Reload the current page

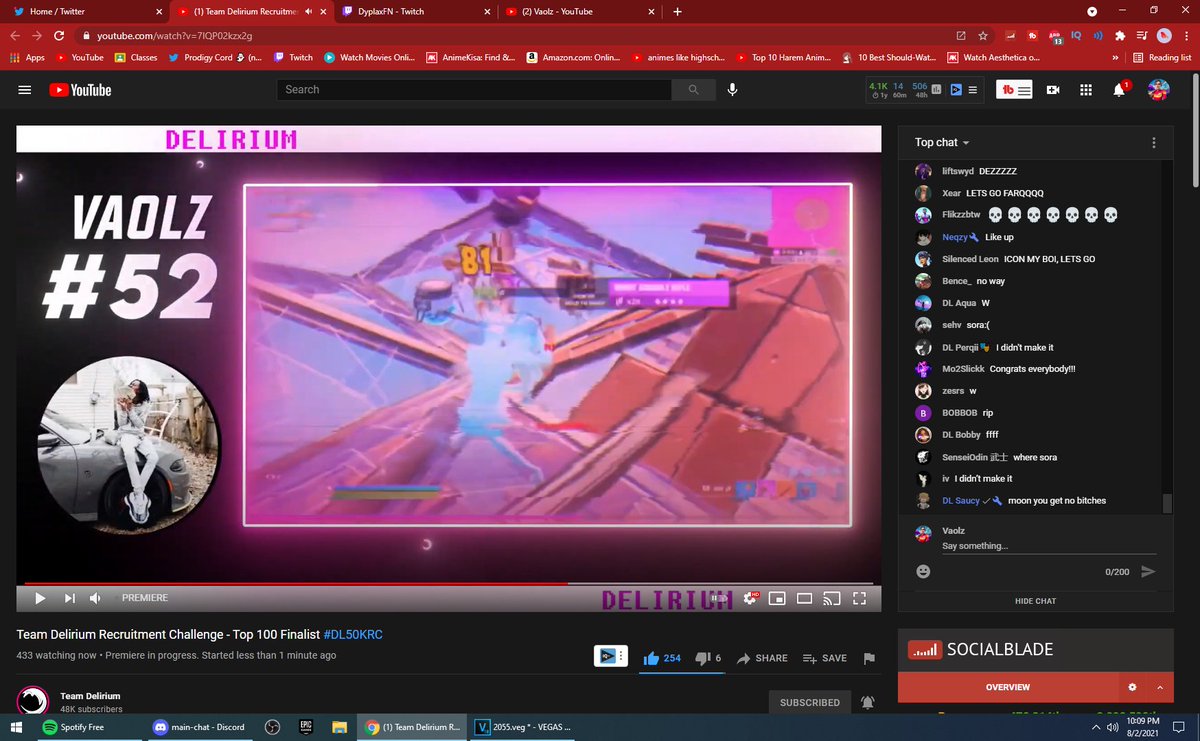[x=61, y=36]
